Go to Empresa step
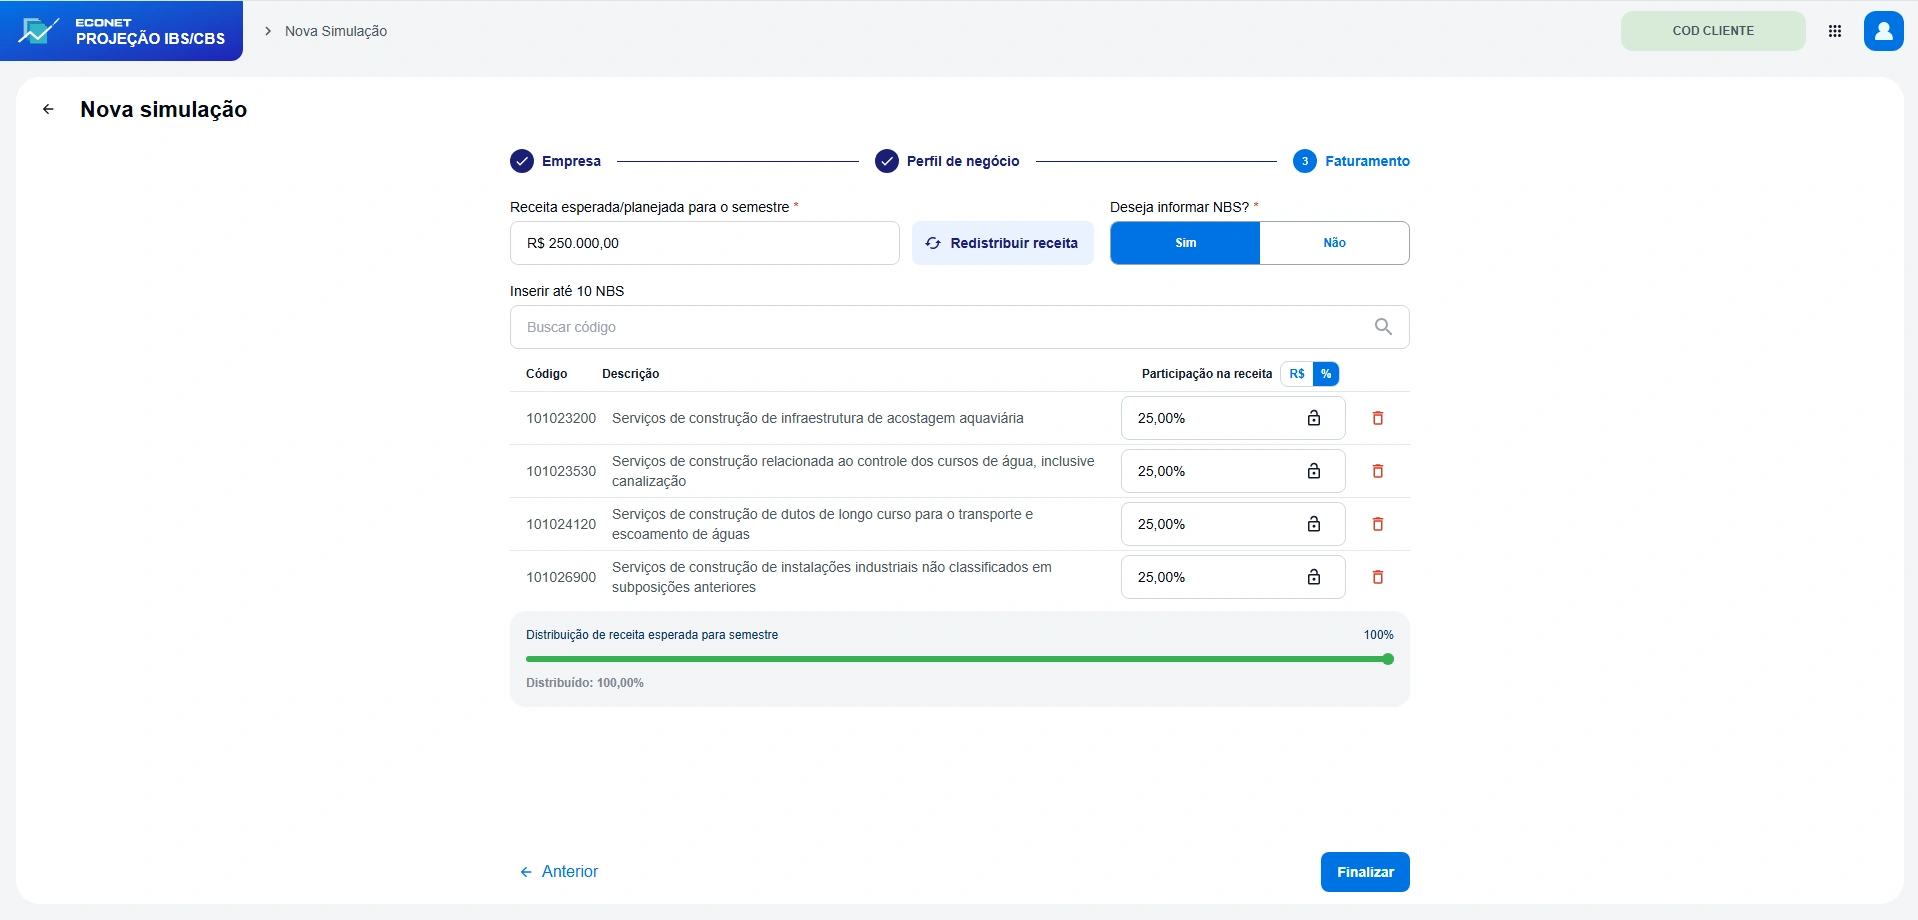 click(555, 161)
